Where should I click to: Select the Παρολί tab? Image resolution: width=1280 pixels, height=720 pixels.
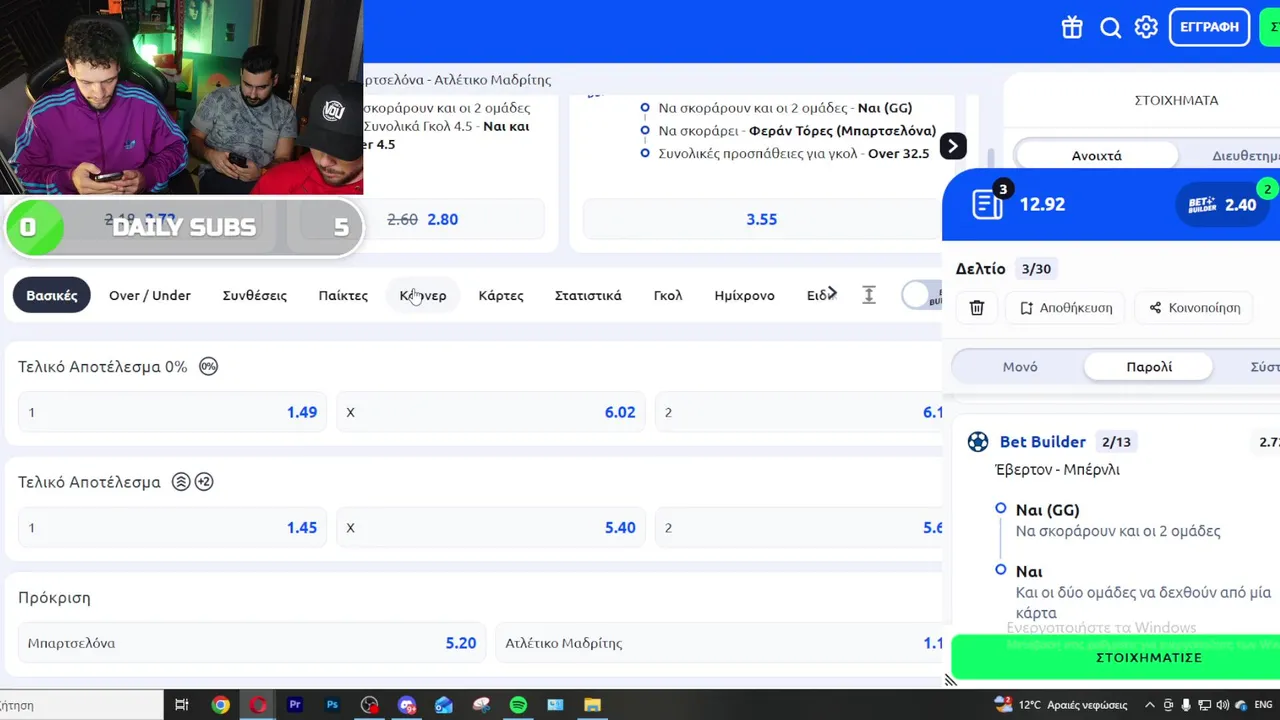click(1149, 367)
